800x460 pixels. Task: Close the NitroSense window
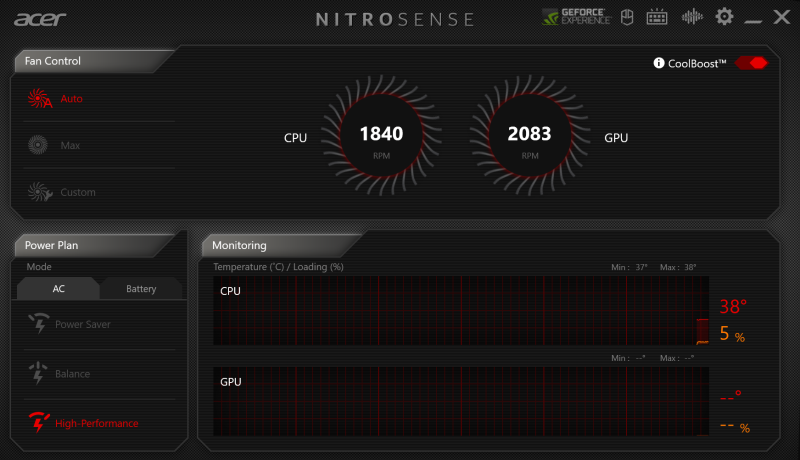click(782, 17)
